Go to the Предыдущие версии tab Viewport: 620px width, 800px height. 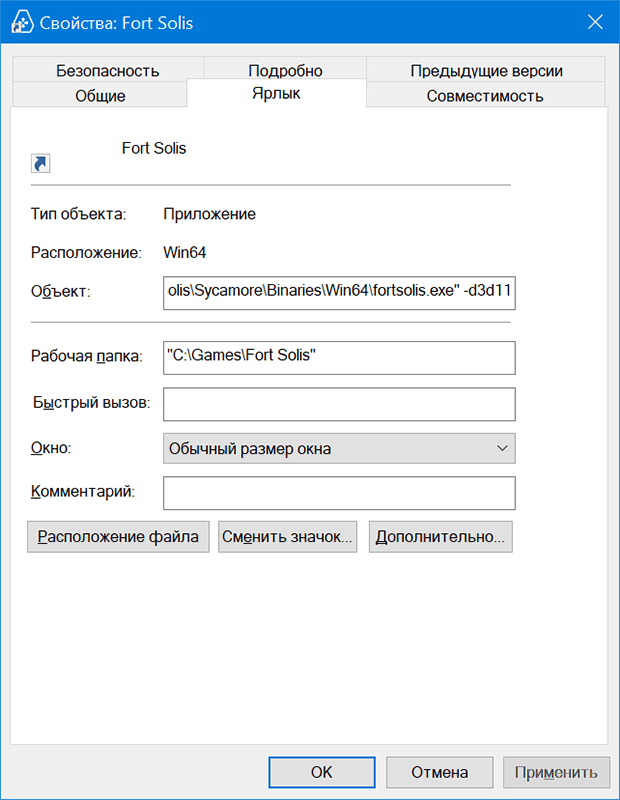tap(486, 70)
